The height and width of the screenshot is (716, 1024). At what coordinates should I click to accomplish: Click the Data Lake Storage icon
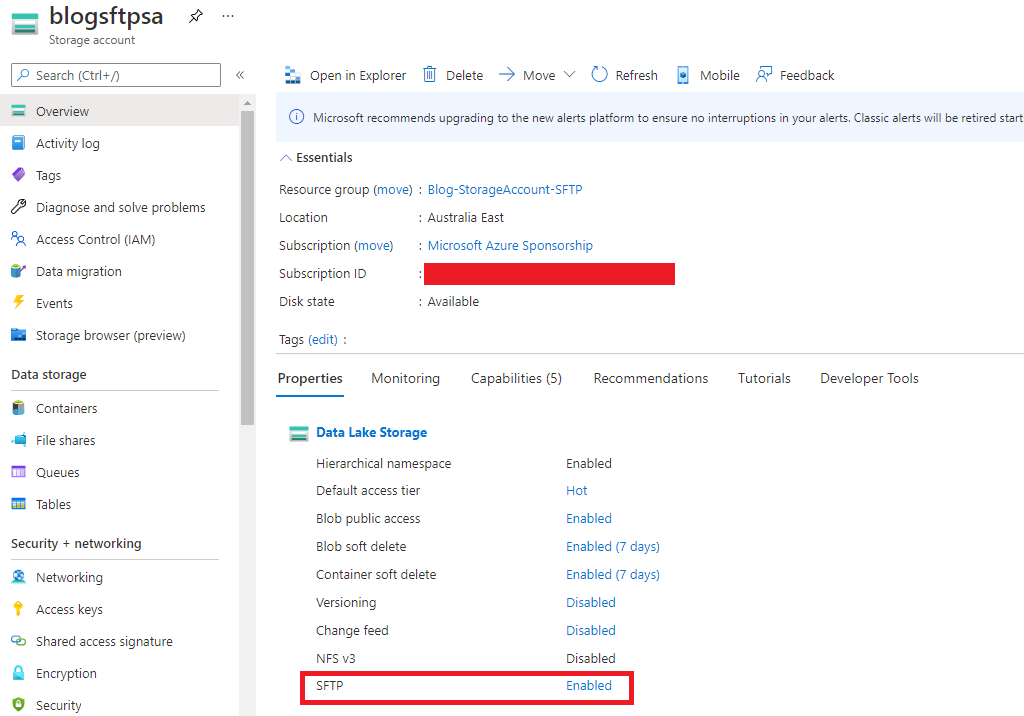pos(298,433)
